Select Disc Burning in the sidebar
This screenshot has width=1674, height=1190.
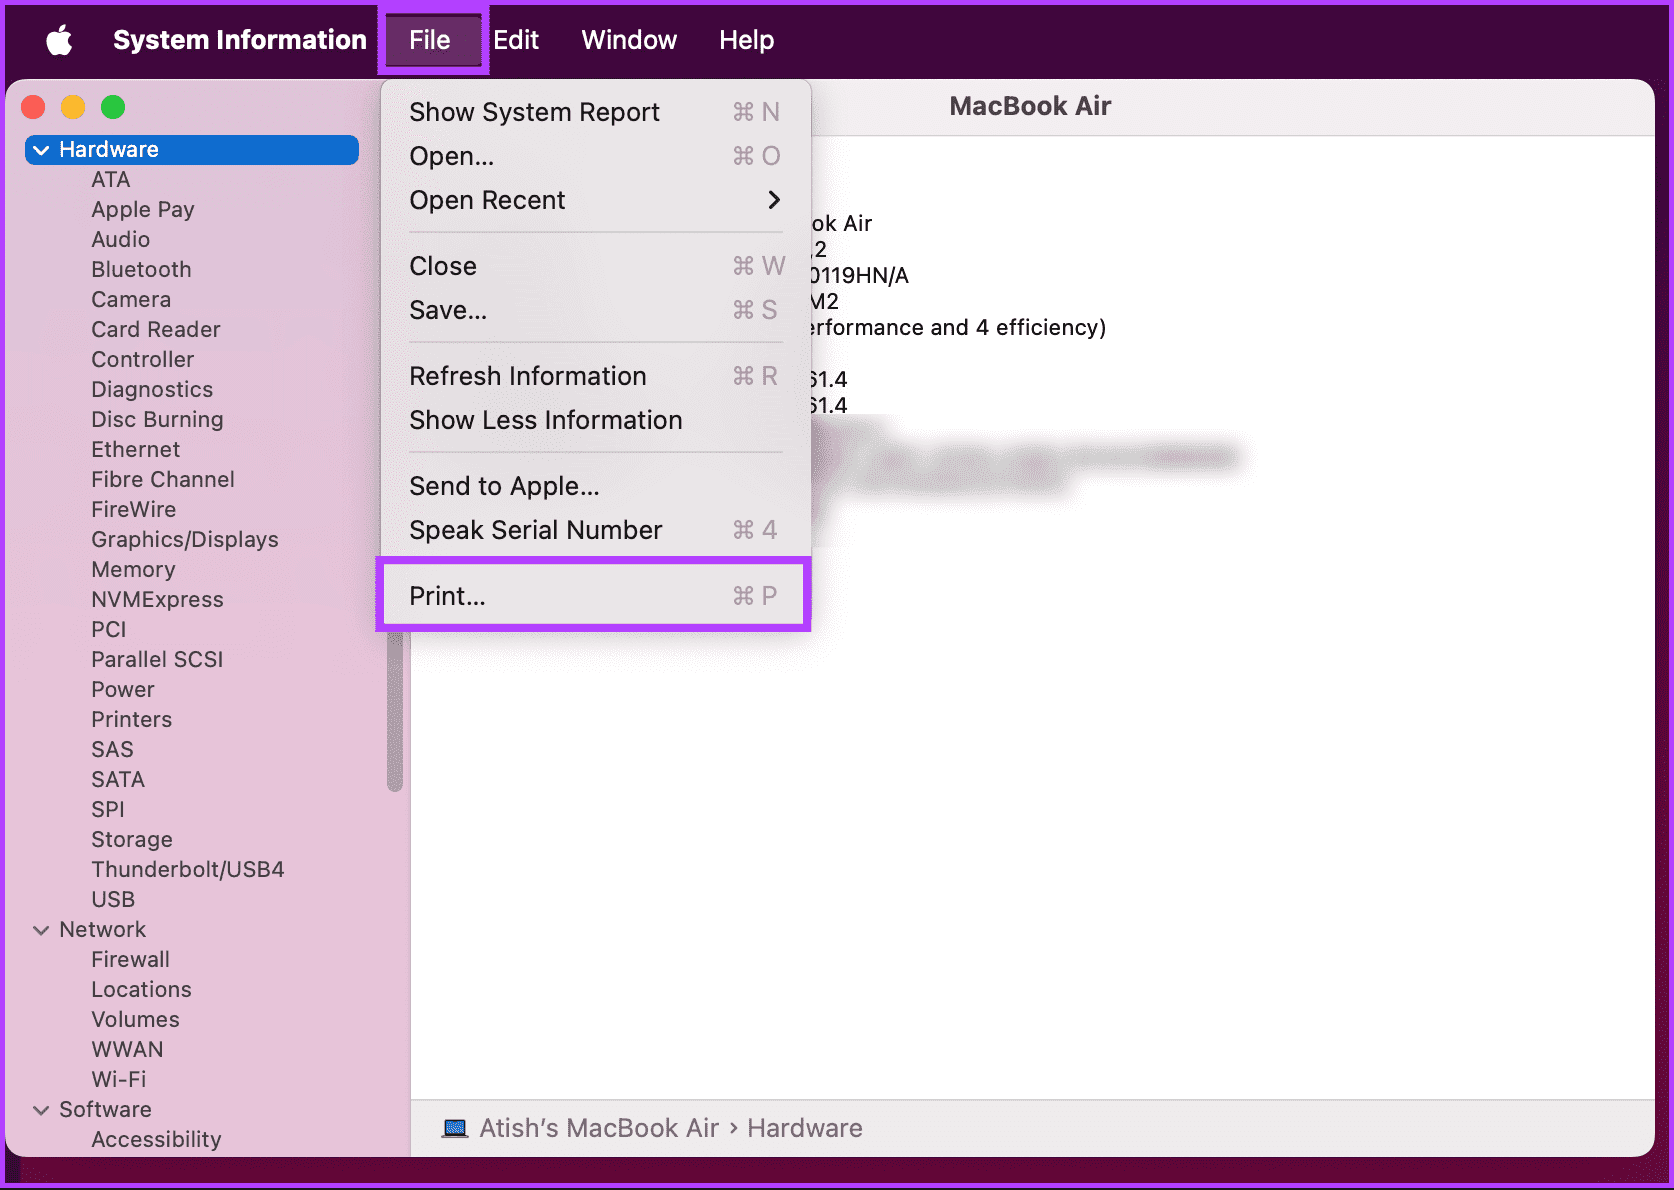(x=157, y=420)
